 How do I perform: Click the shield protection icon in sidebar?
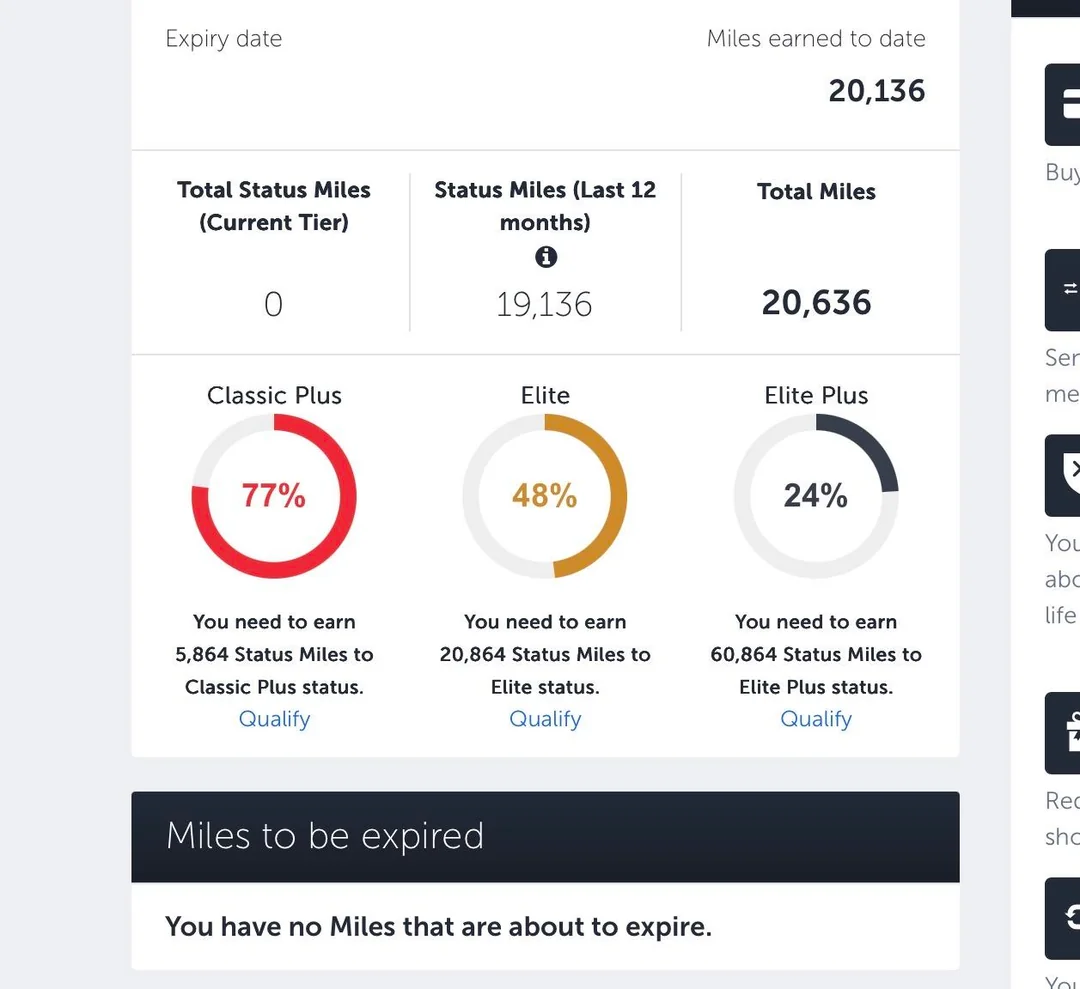point(1064,474)
